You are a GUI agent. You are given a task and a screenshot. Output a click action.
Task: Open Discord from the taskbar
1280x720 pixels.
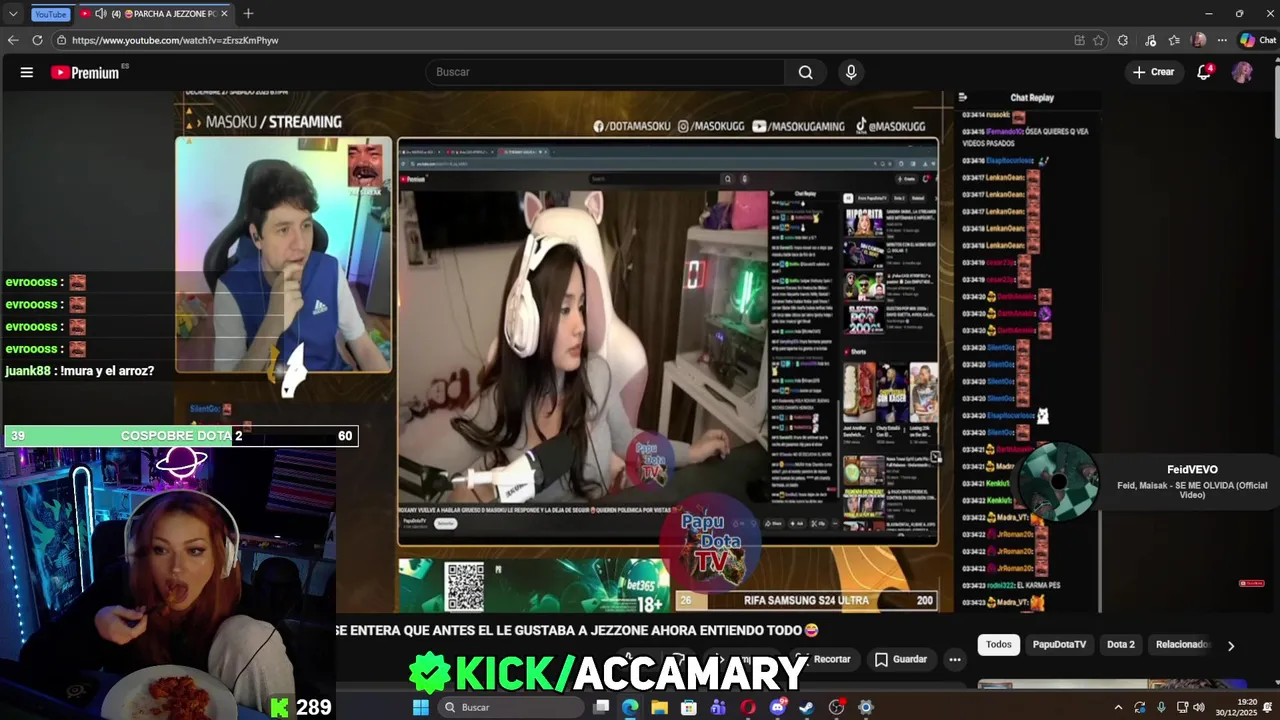778,707
